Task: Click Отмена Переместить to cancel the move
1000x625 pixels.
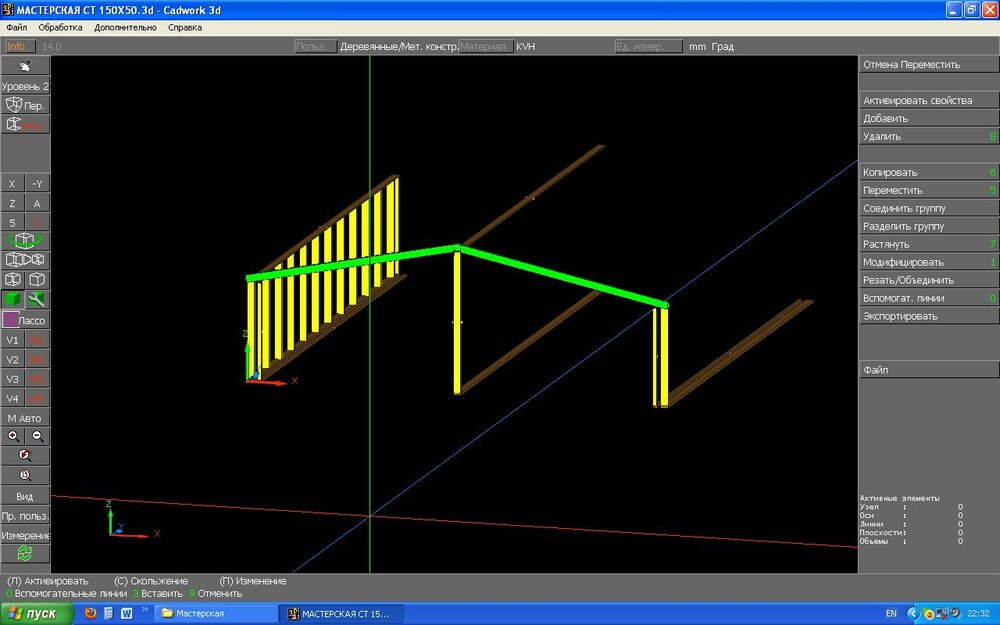Action: (928, 64)
